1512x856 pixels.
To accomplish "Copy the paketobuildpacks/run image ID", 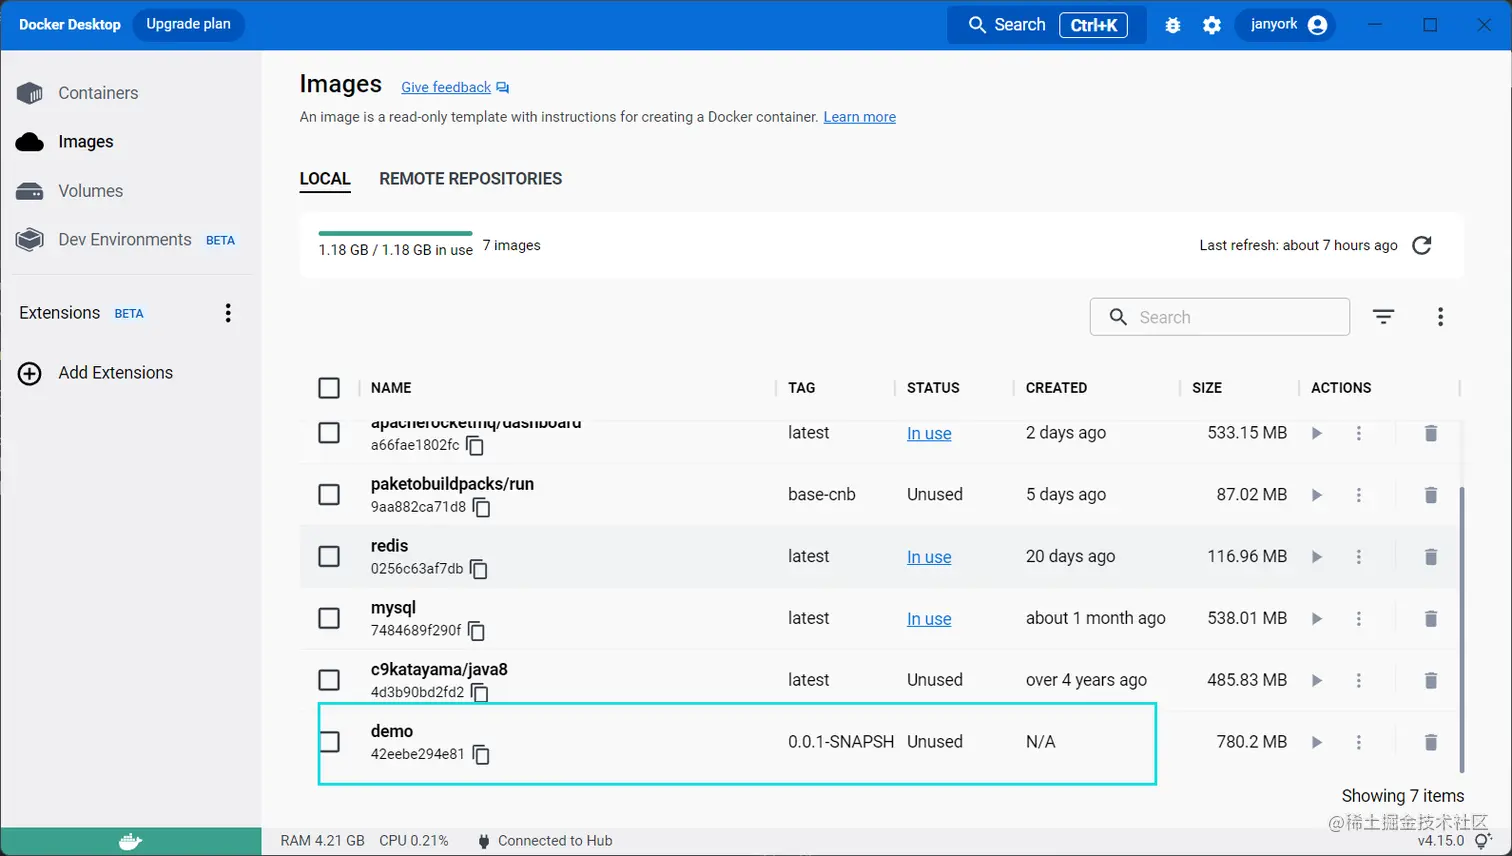I will point(482,507).
